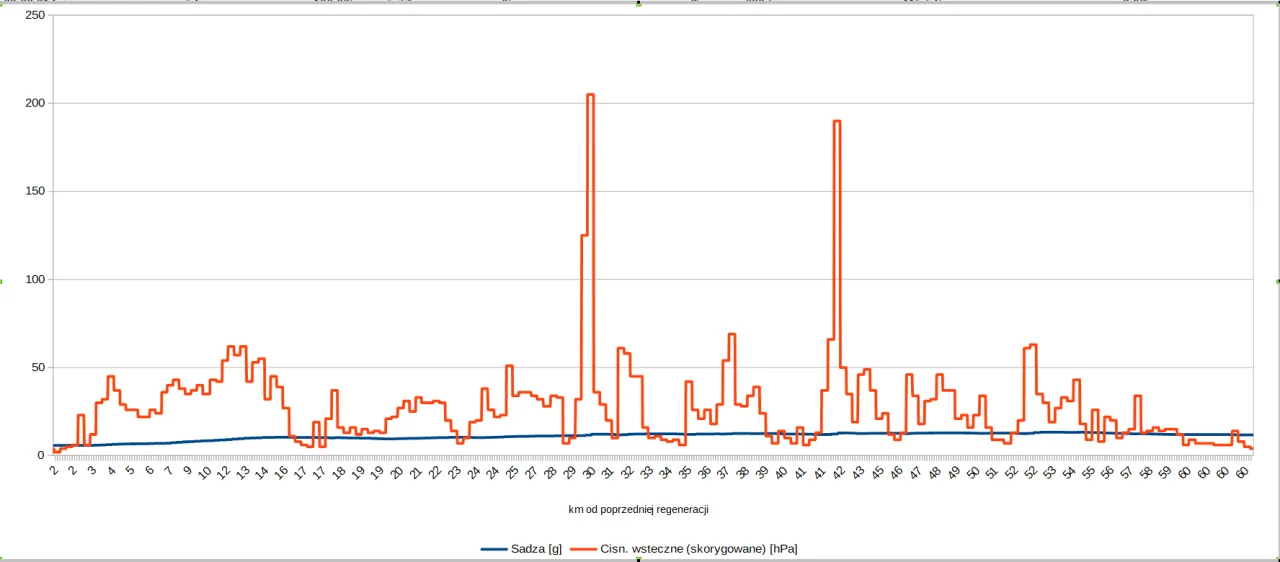Click the 100 label on the Y axis

pyautogui.click(x=34, y=279)
